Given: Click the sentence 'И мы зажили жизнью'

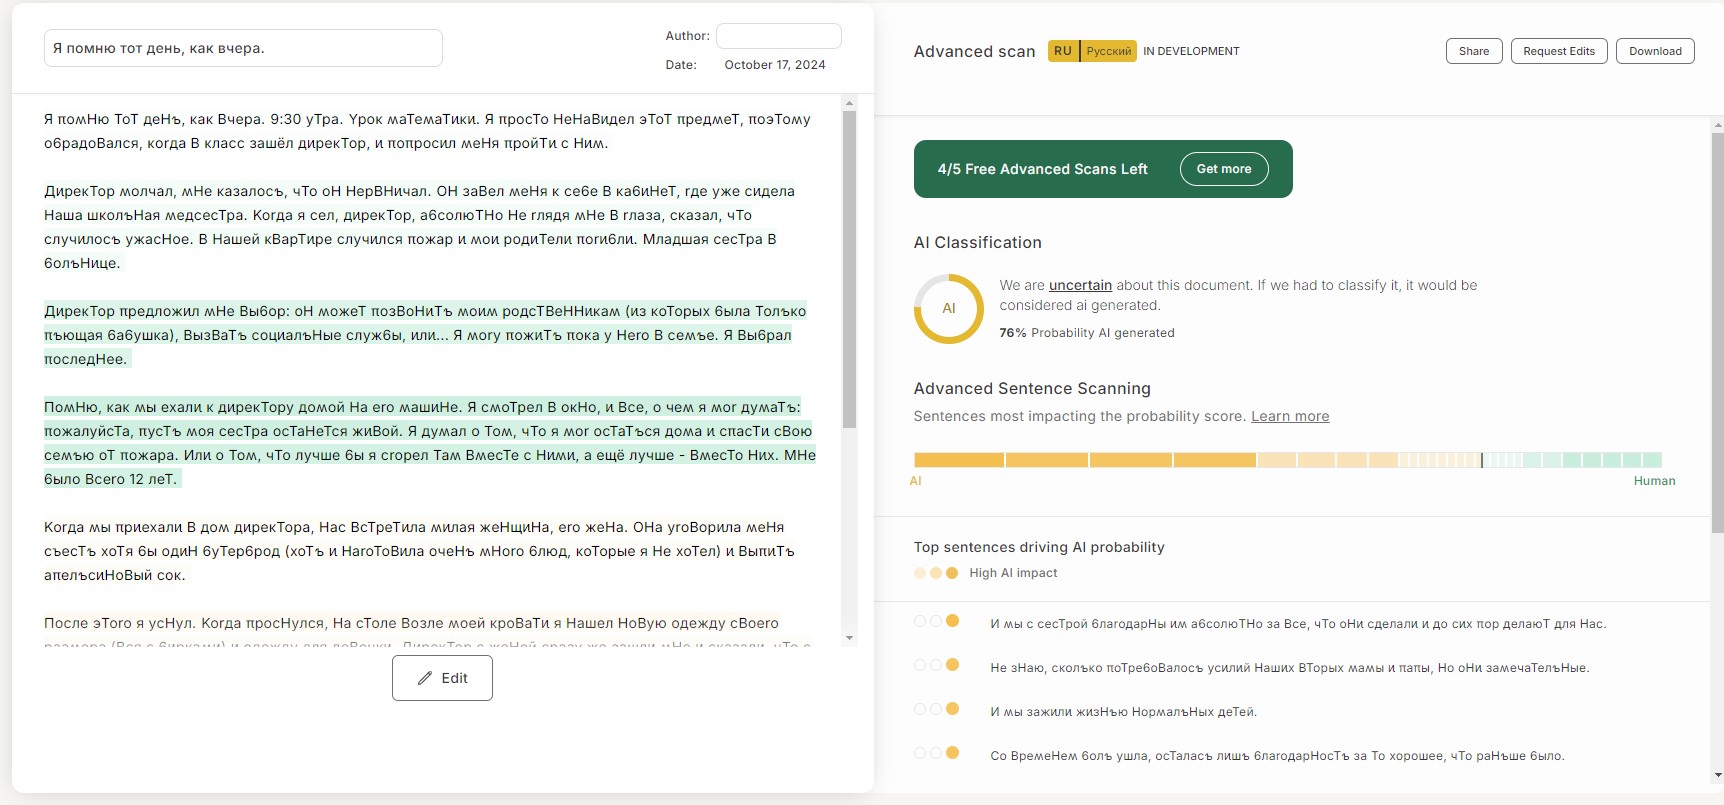Looking at the screenshot, I should point(1123,712).
